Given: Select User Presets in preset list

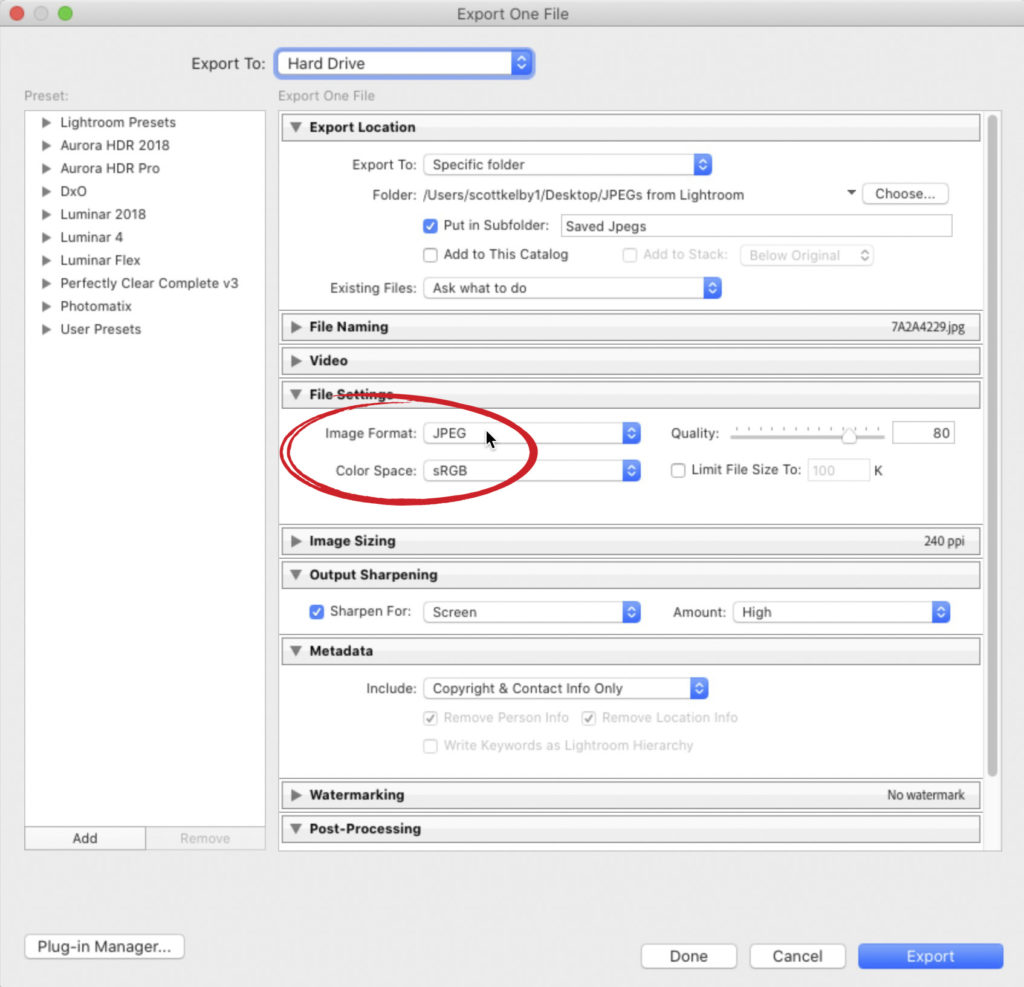Looking at the screenshot, I should (x=100, y=329).
